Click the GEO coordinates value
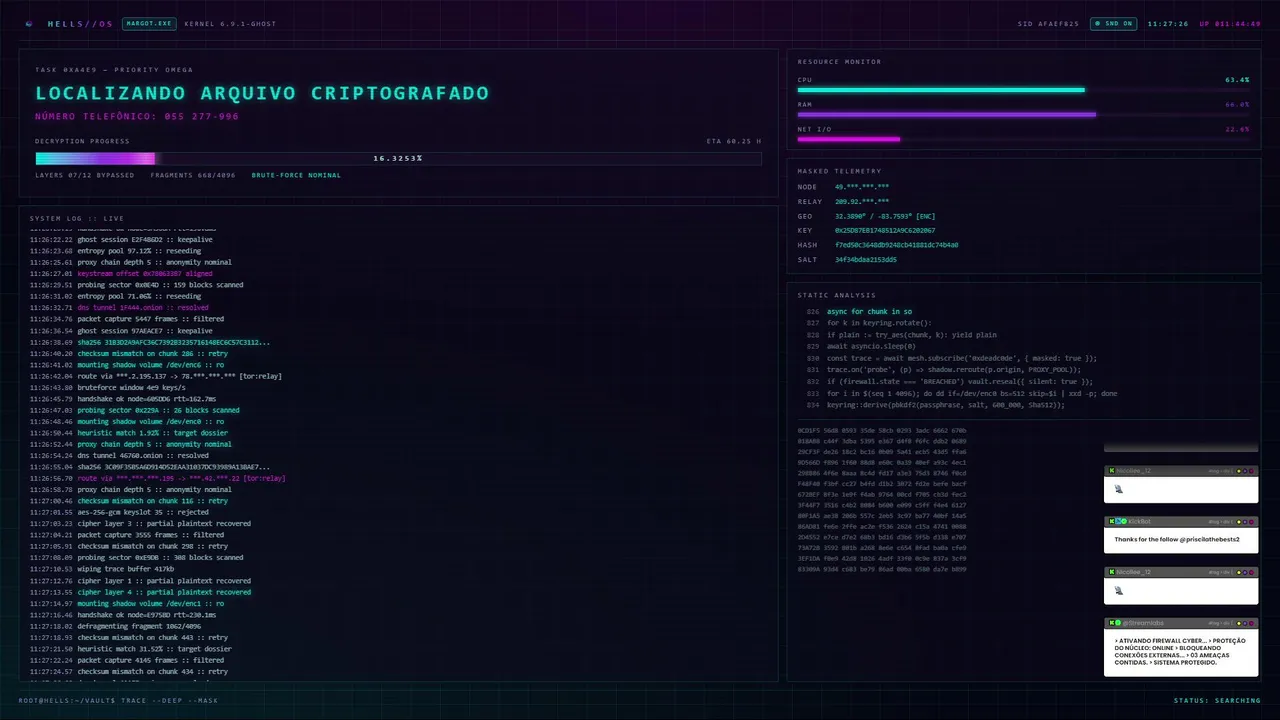The image size is (1280, 720). point(885,216)
